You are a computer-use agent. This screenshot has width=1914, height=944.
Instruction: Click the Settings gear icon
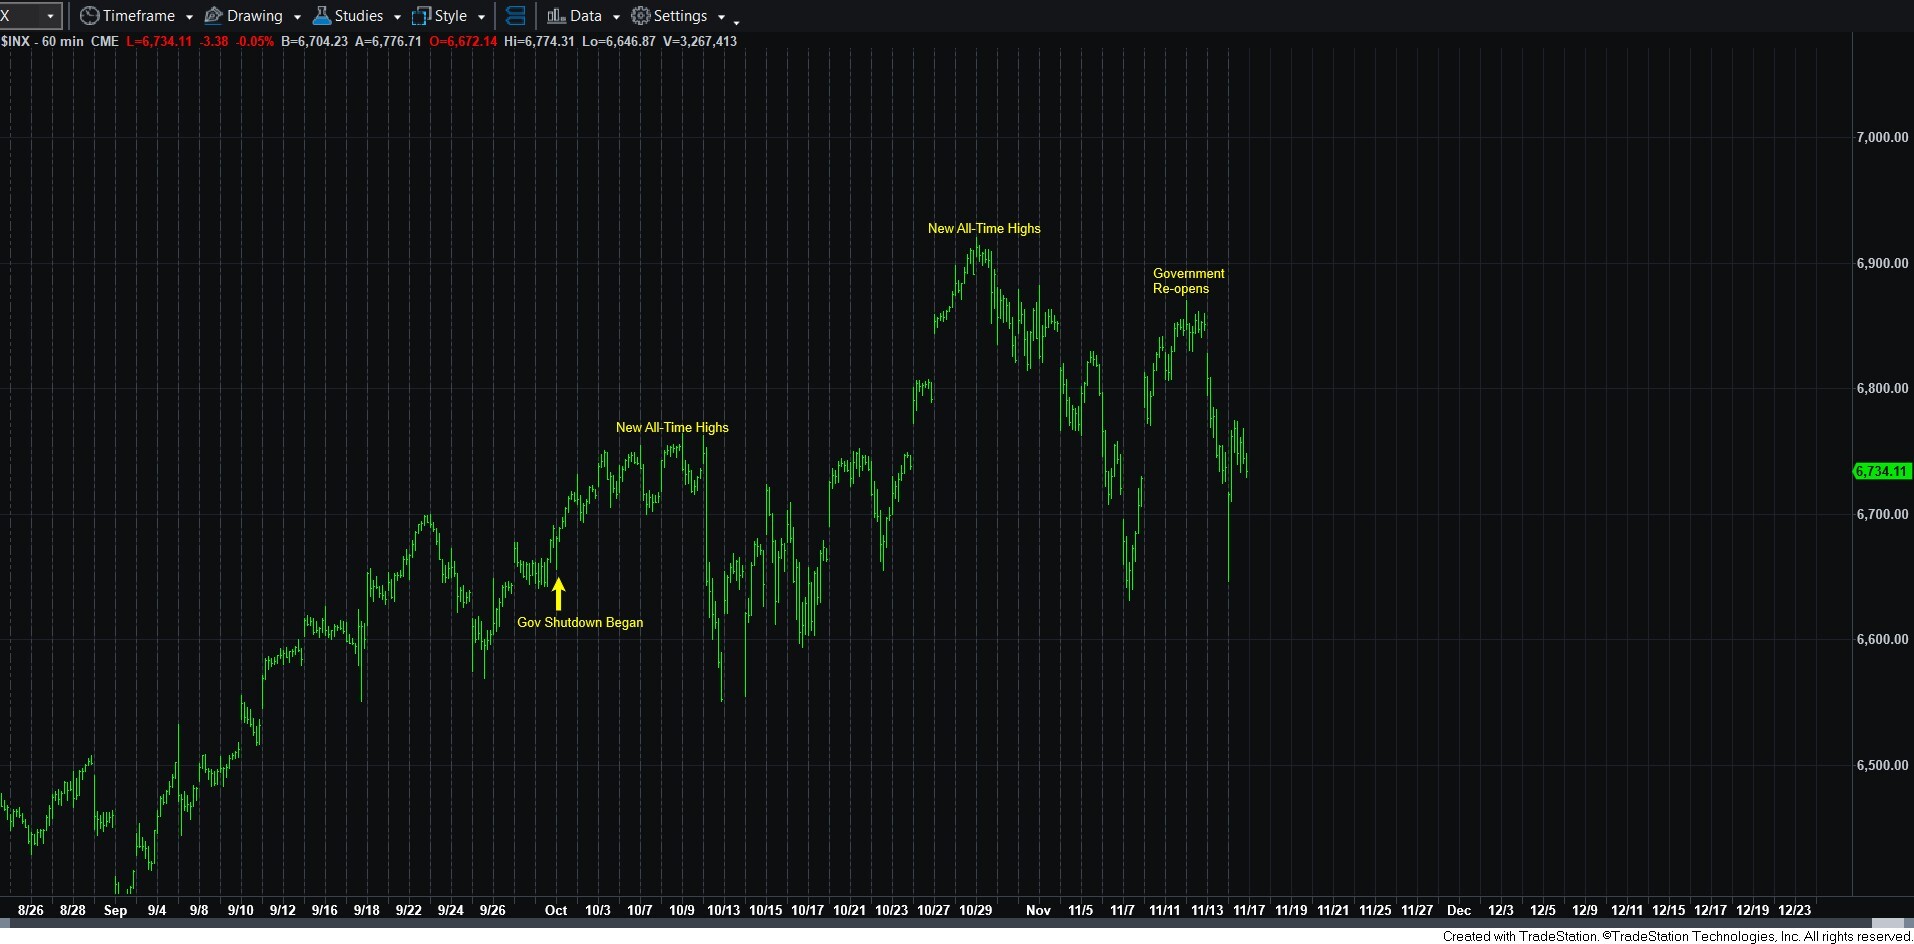pos(641,16)
